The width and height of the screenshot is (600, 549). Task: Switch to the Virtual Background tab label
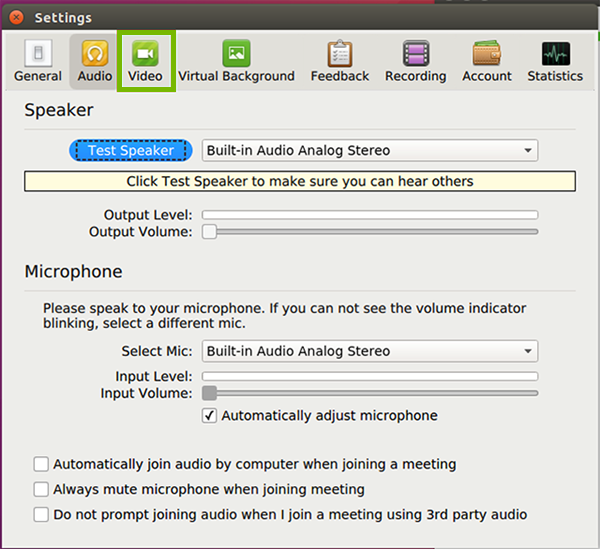(x=236, y=76)
